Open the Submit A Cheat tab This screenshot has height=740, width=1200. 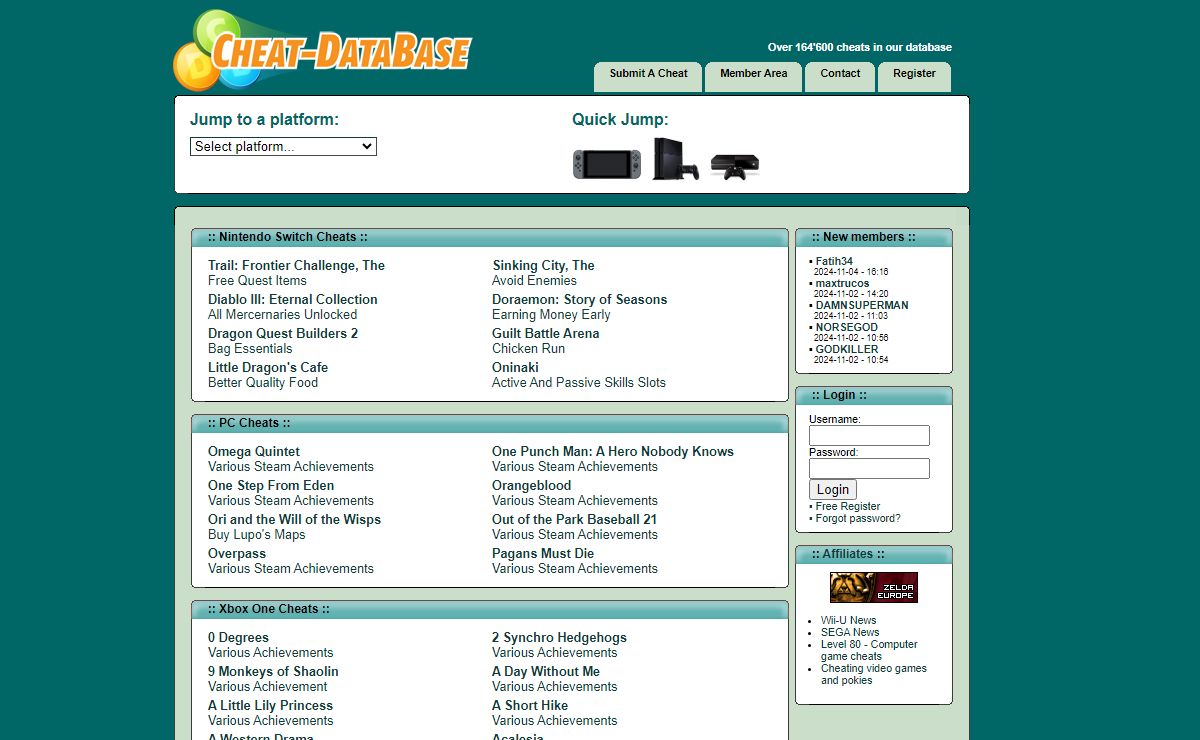[648, 76]
